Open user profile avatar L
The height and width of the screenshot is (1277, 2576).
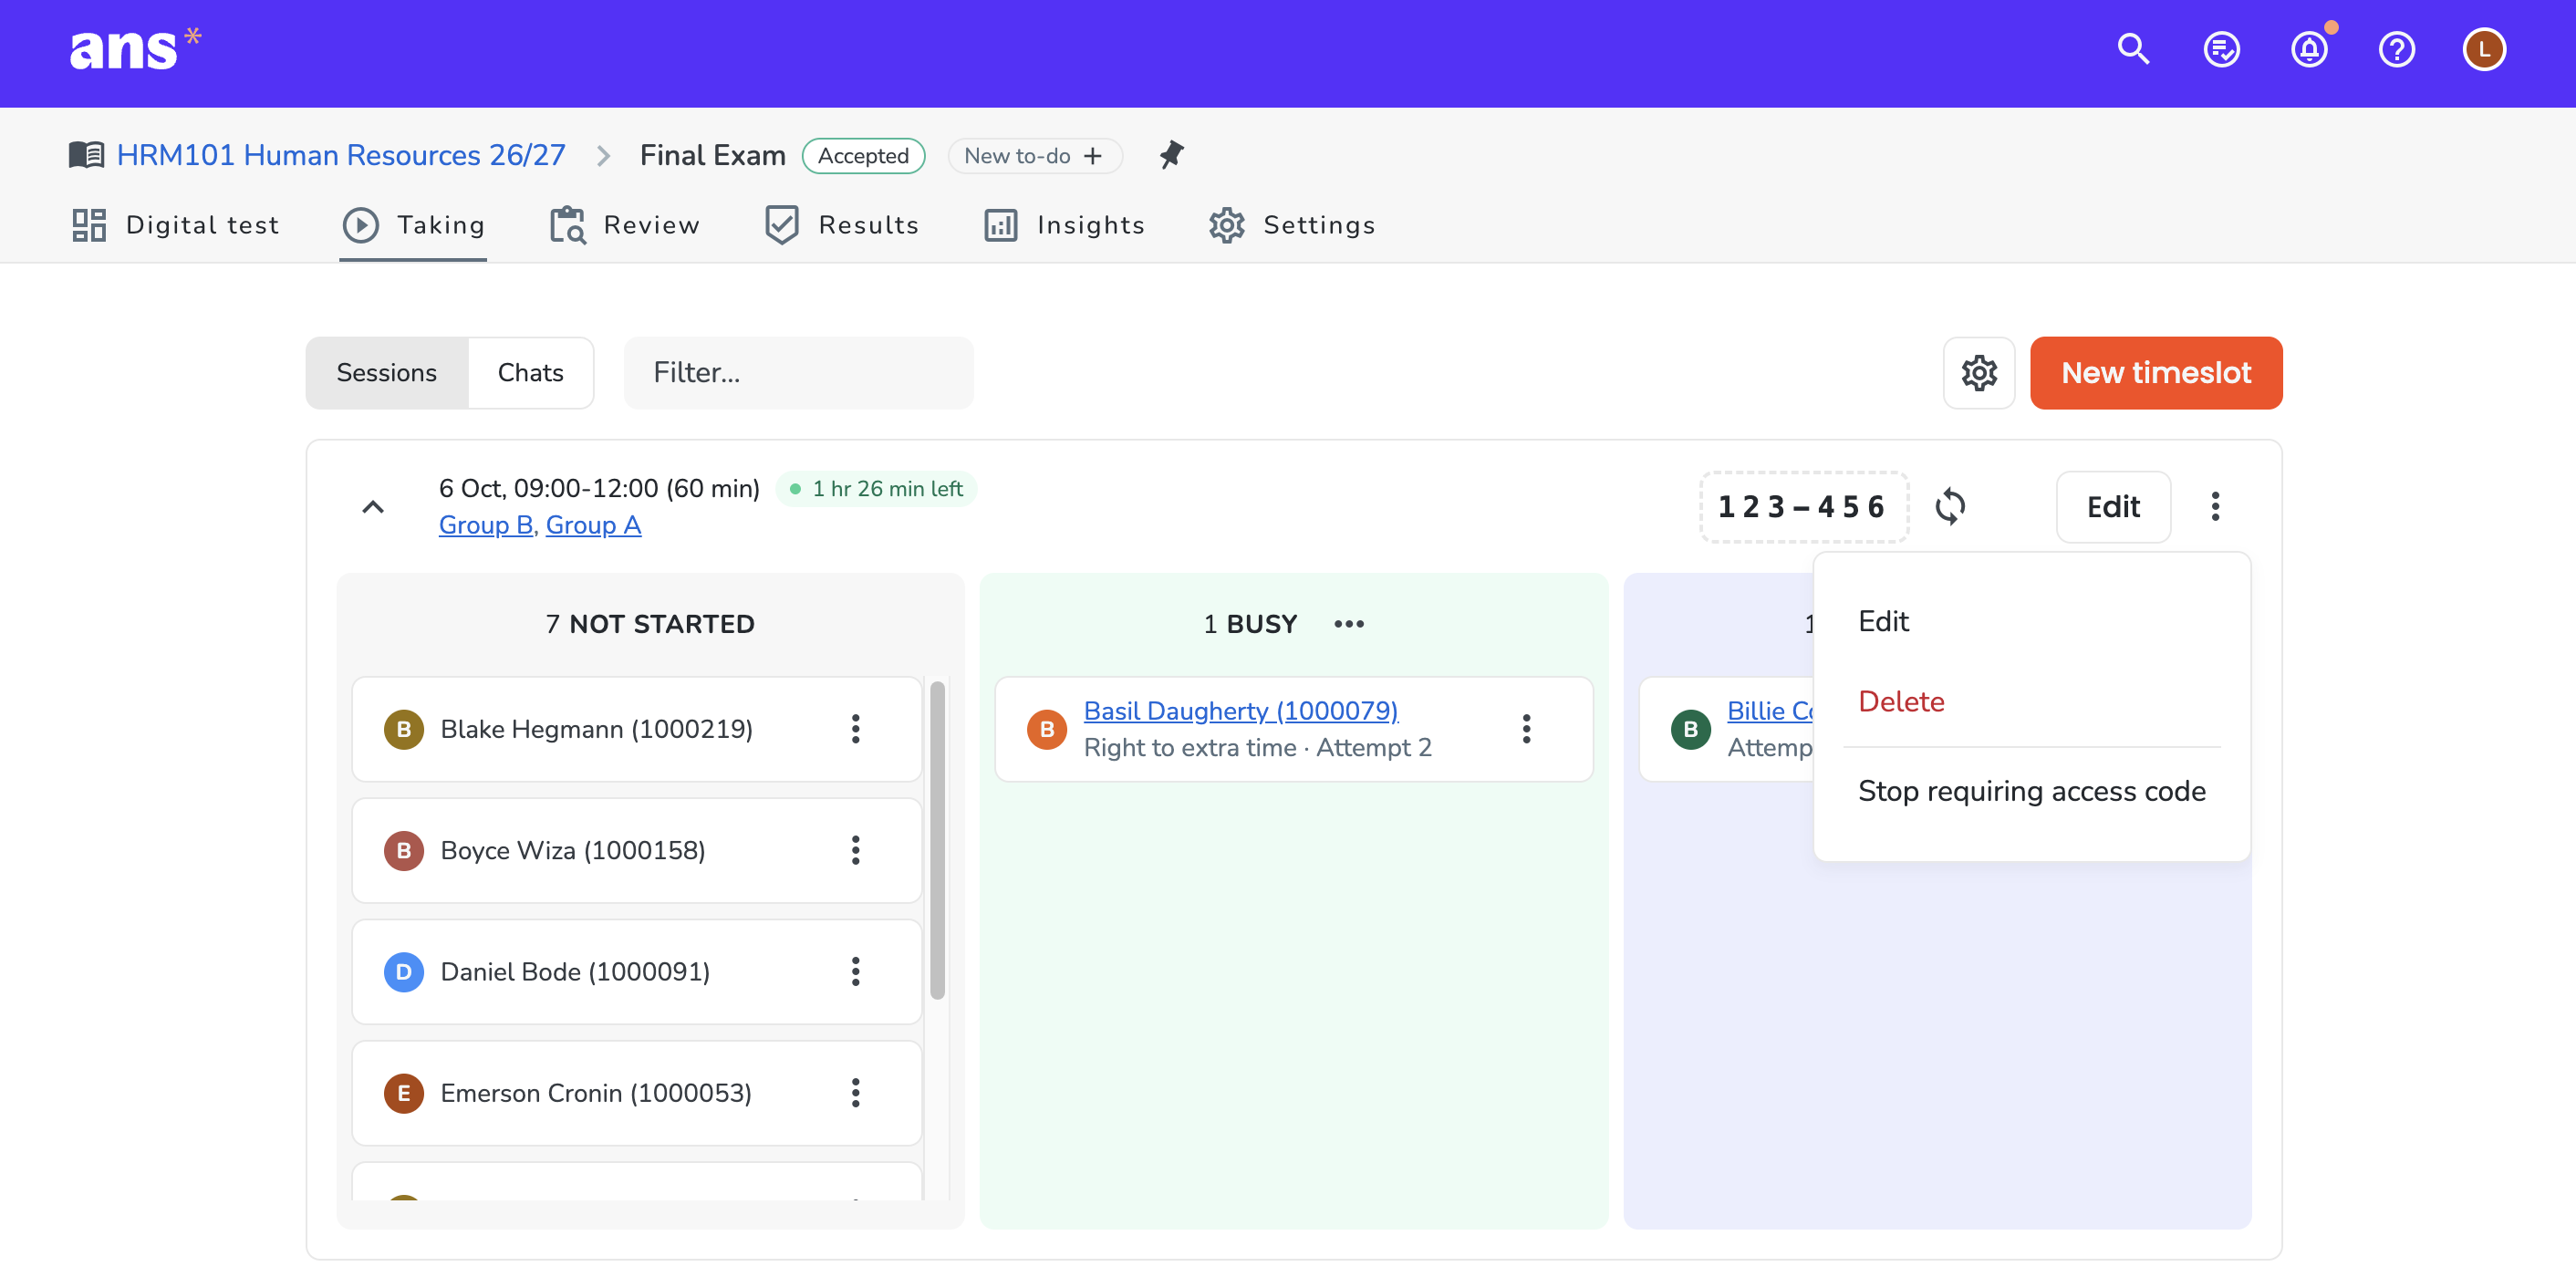coord(2484,49)
